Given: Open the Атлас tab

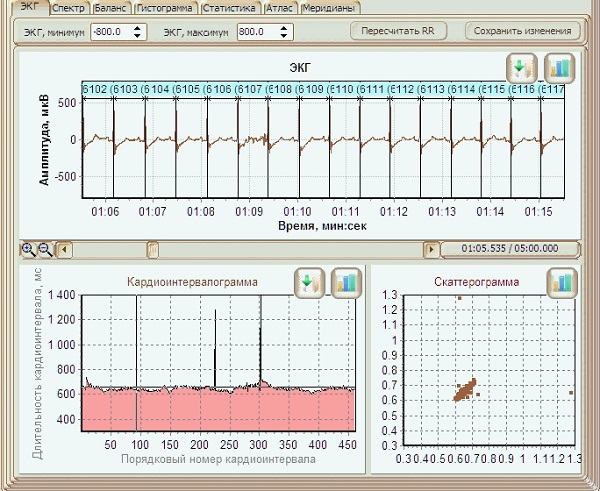Looking at the screenshot, I should 280,8.
